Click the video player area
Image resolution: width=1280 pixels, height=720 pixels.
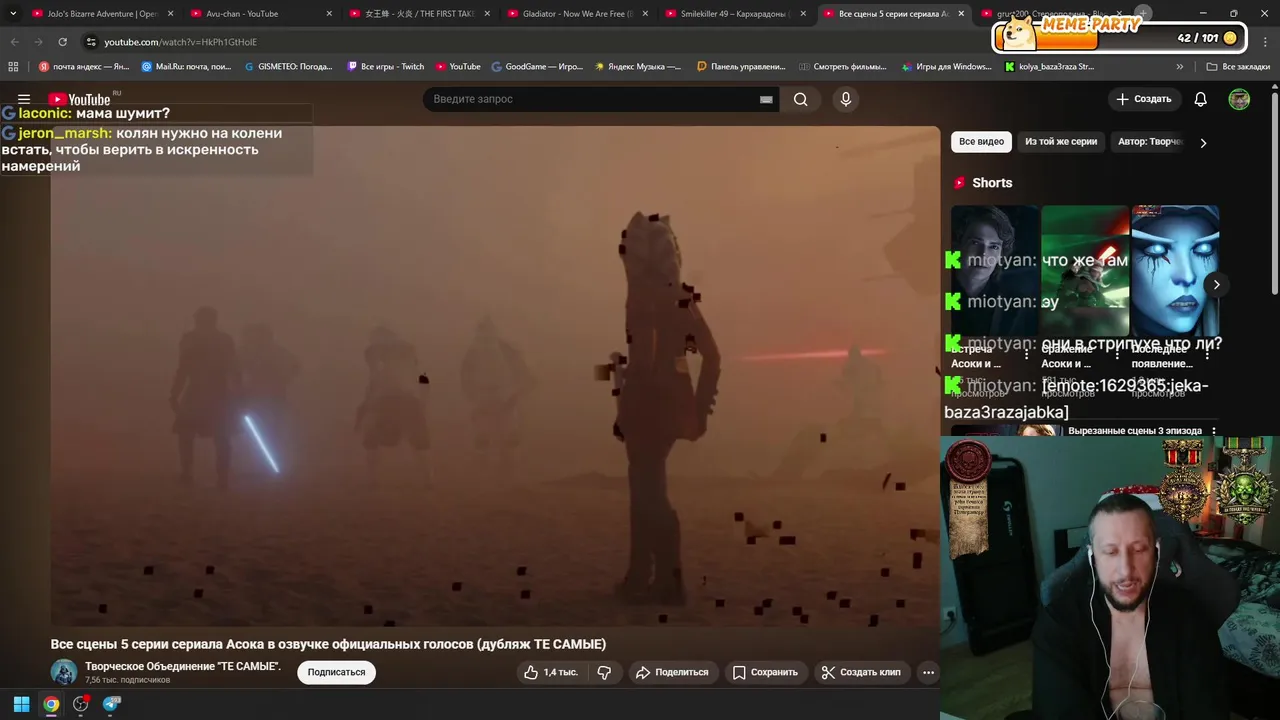[x=495, y=375]
